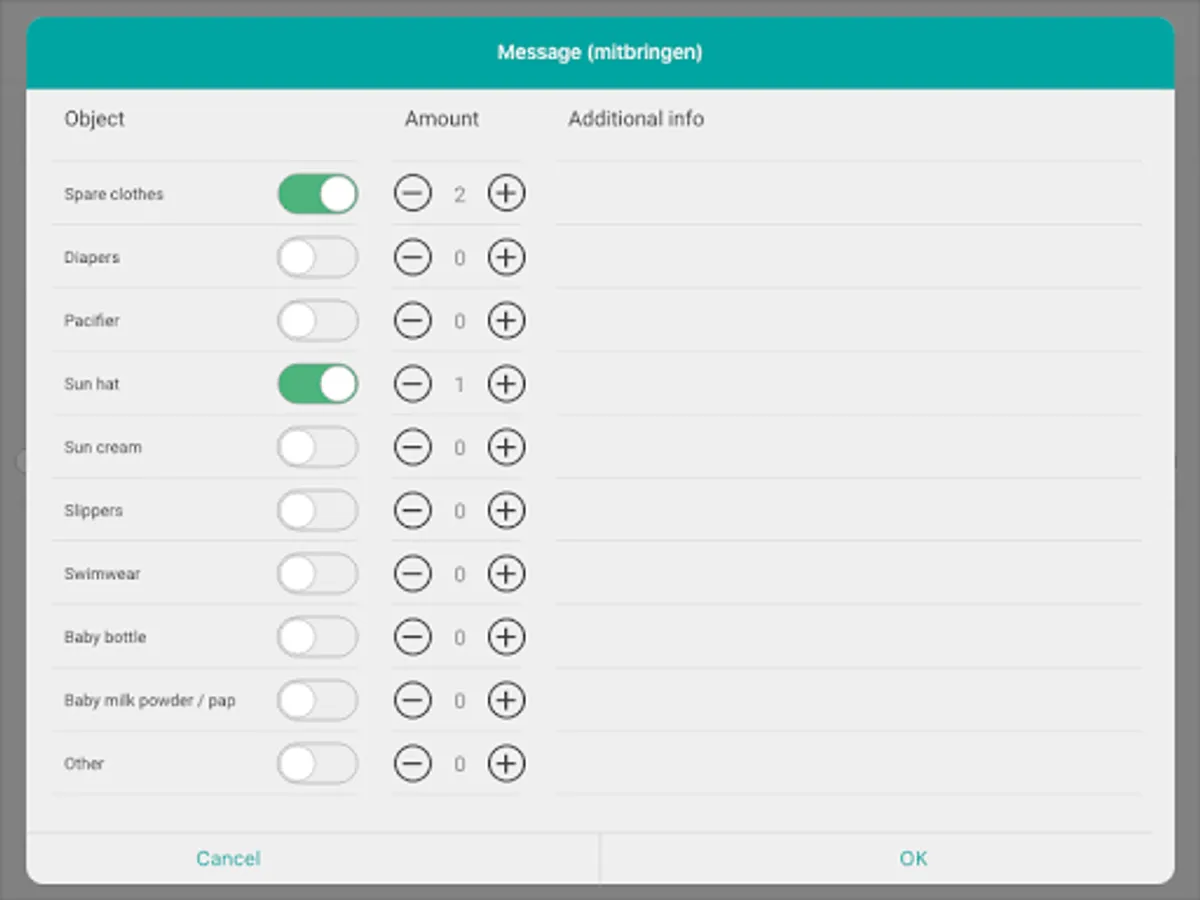Click the Spare clothes label
Viewport: 1200px width, 900px height.
pyautogui.click(x=114, y=194)
